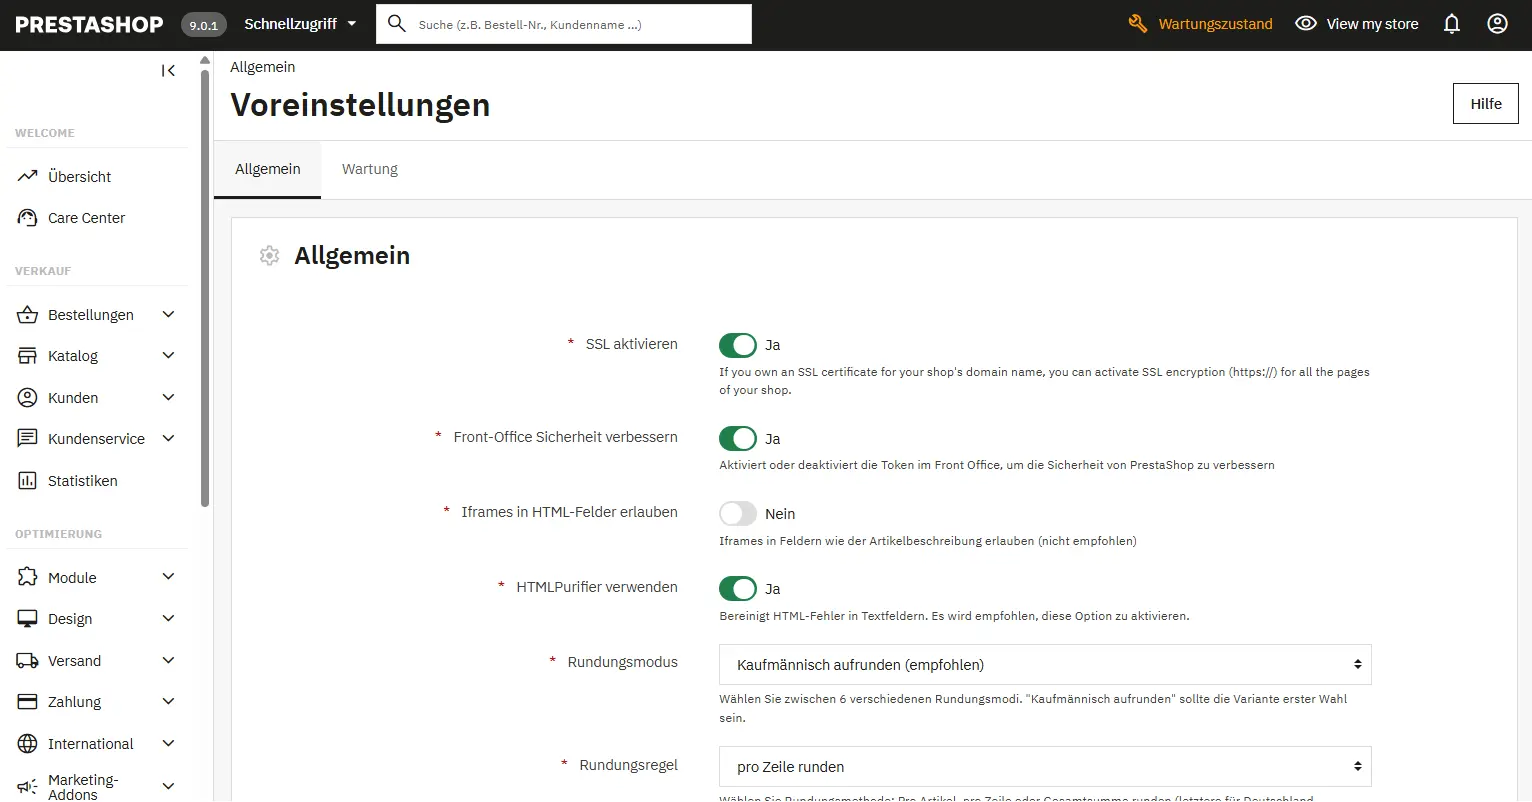Viewport: 1532px width, 802px height.
Task: Open the user profile icon
Action: (1497, 24)
